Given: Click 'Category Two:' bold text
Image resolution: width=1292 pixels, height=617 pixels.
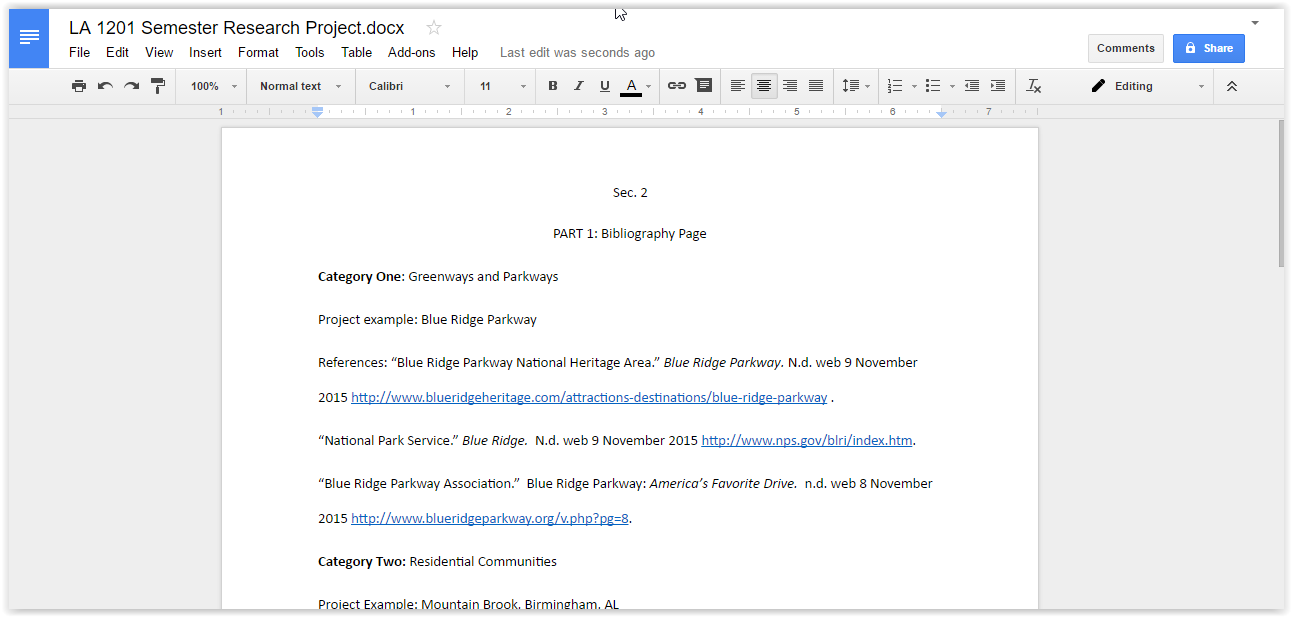Looking at the screenshot, I should pyautogui.click(x=362, y=562).
